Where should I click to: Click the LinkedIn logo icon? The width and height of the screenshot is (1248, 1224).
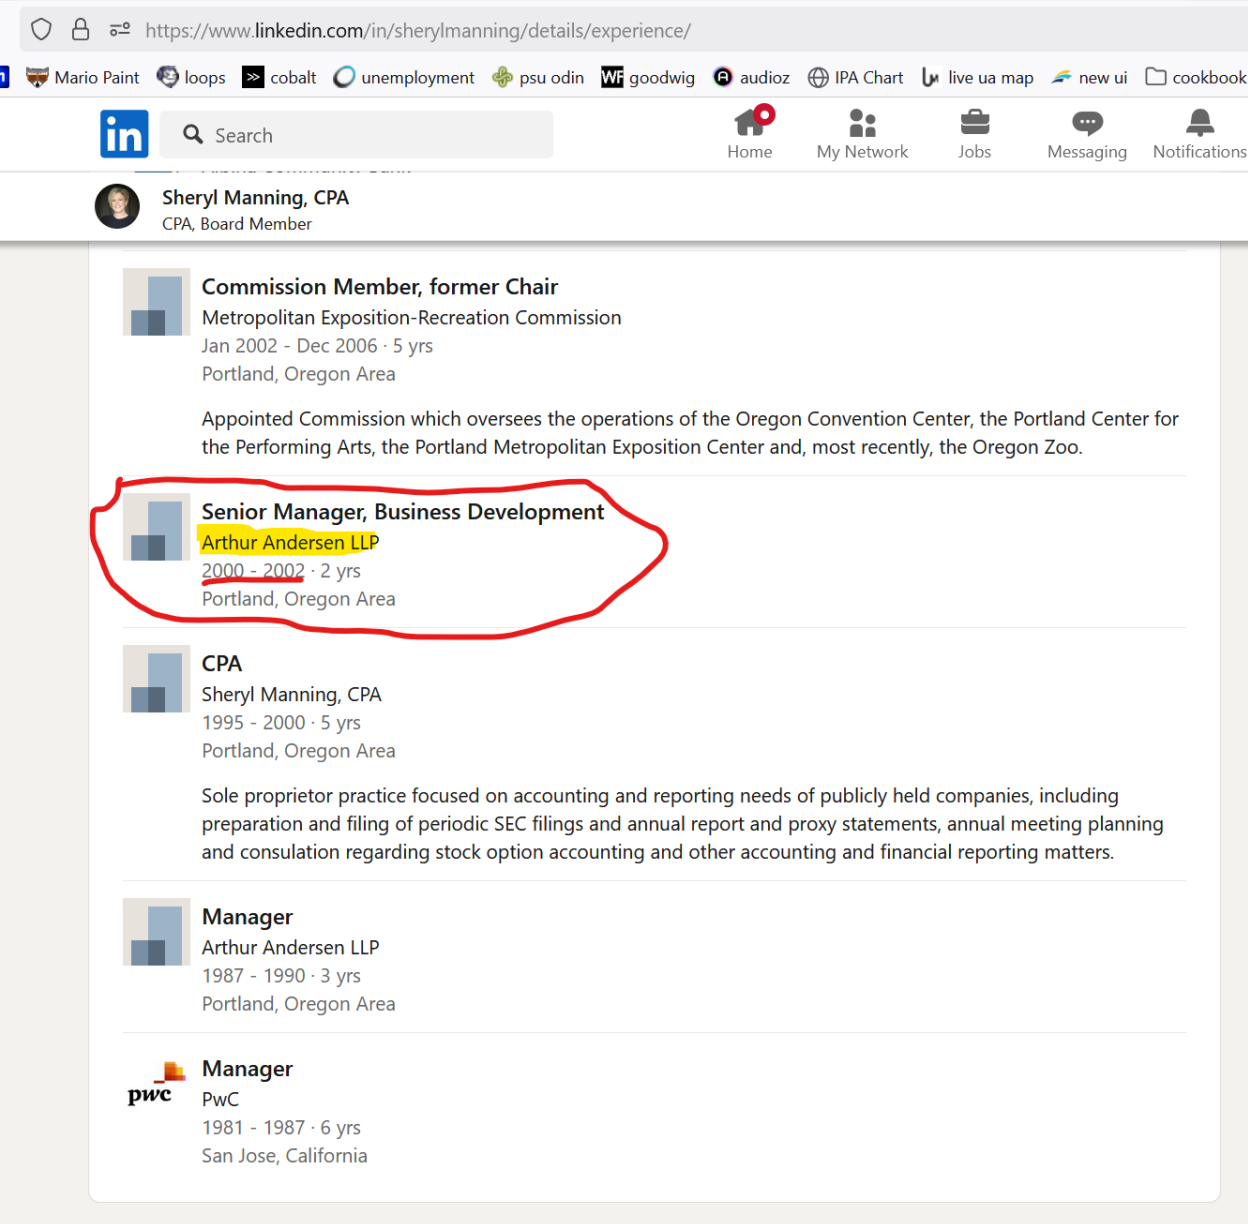(x=124, y=134)
